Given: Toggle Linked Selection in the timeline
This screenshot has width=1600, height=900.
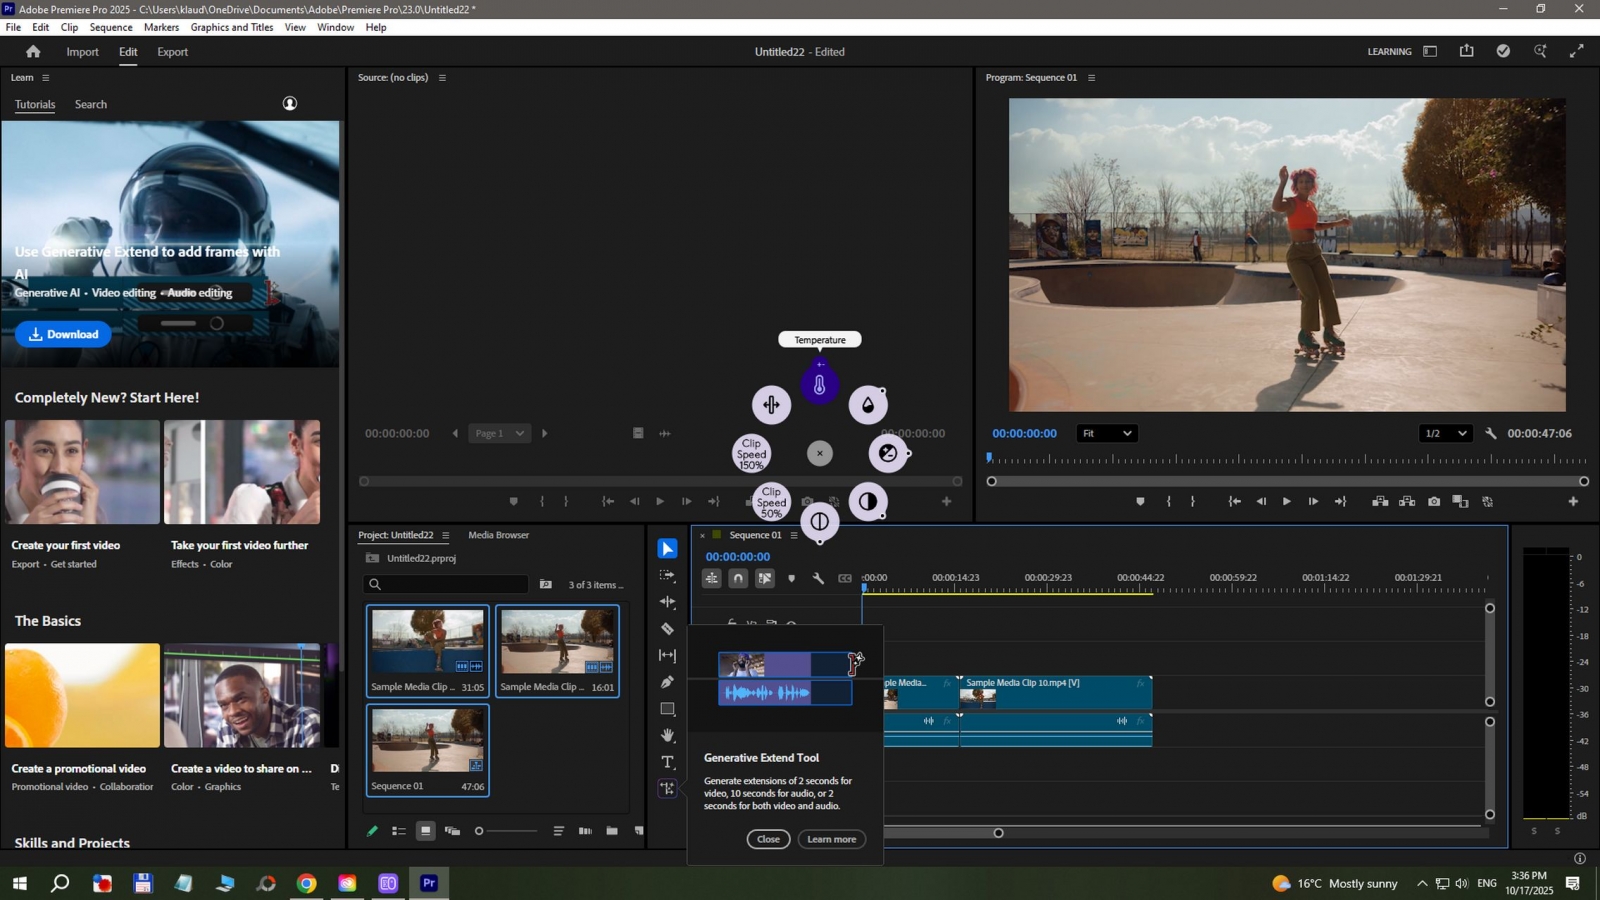Looking at the screenshot, I should (765, 578).
